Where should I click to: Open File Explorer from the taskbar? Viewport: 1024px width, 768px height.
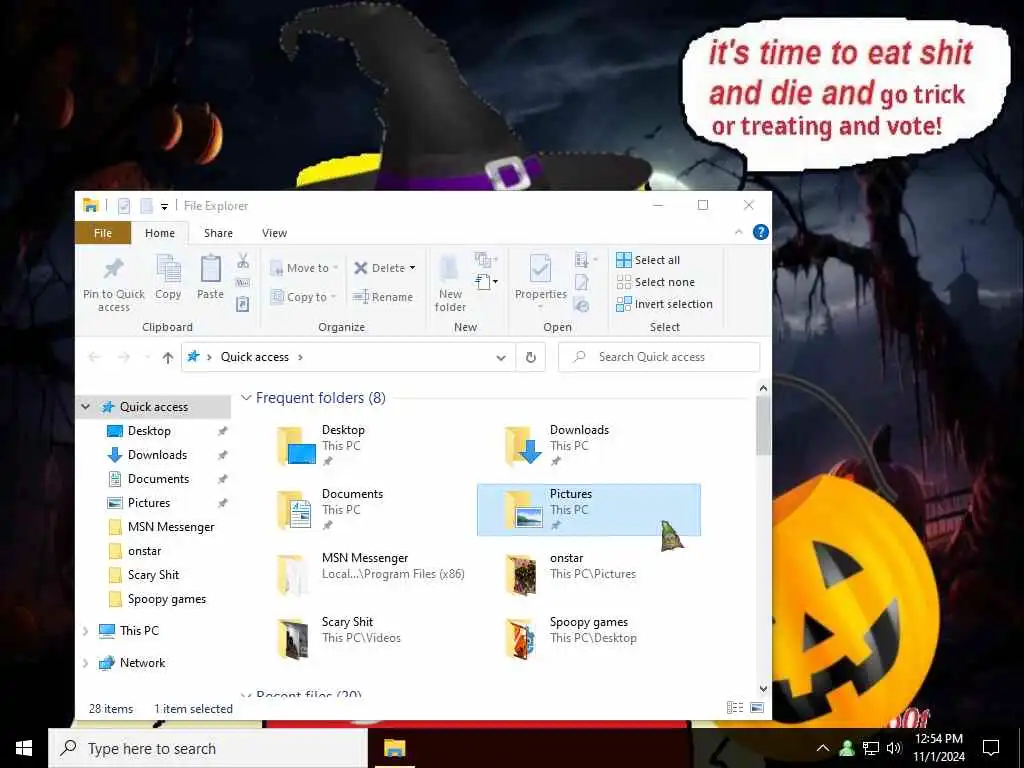pos(394,748)
